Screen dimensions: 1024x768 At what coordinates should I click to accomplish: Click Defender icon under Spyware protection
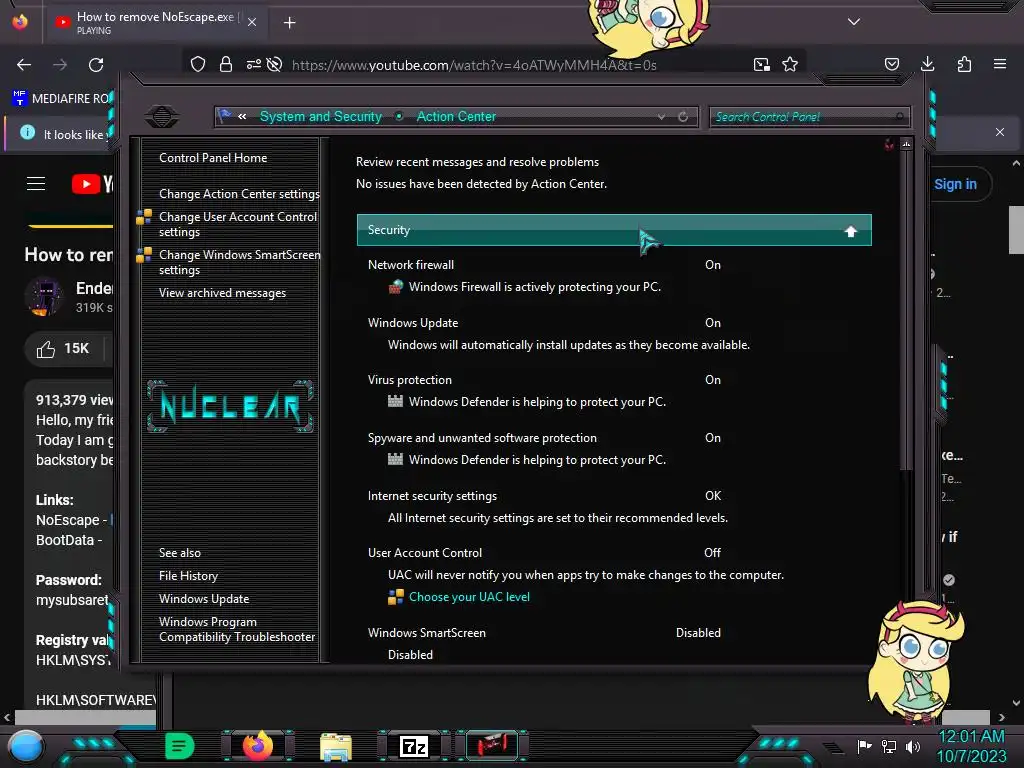(x=395, y=459)
